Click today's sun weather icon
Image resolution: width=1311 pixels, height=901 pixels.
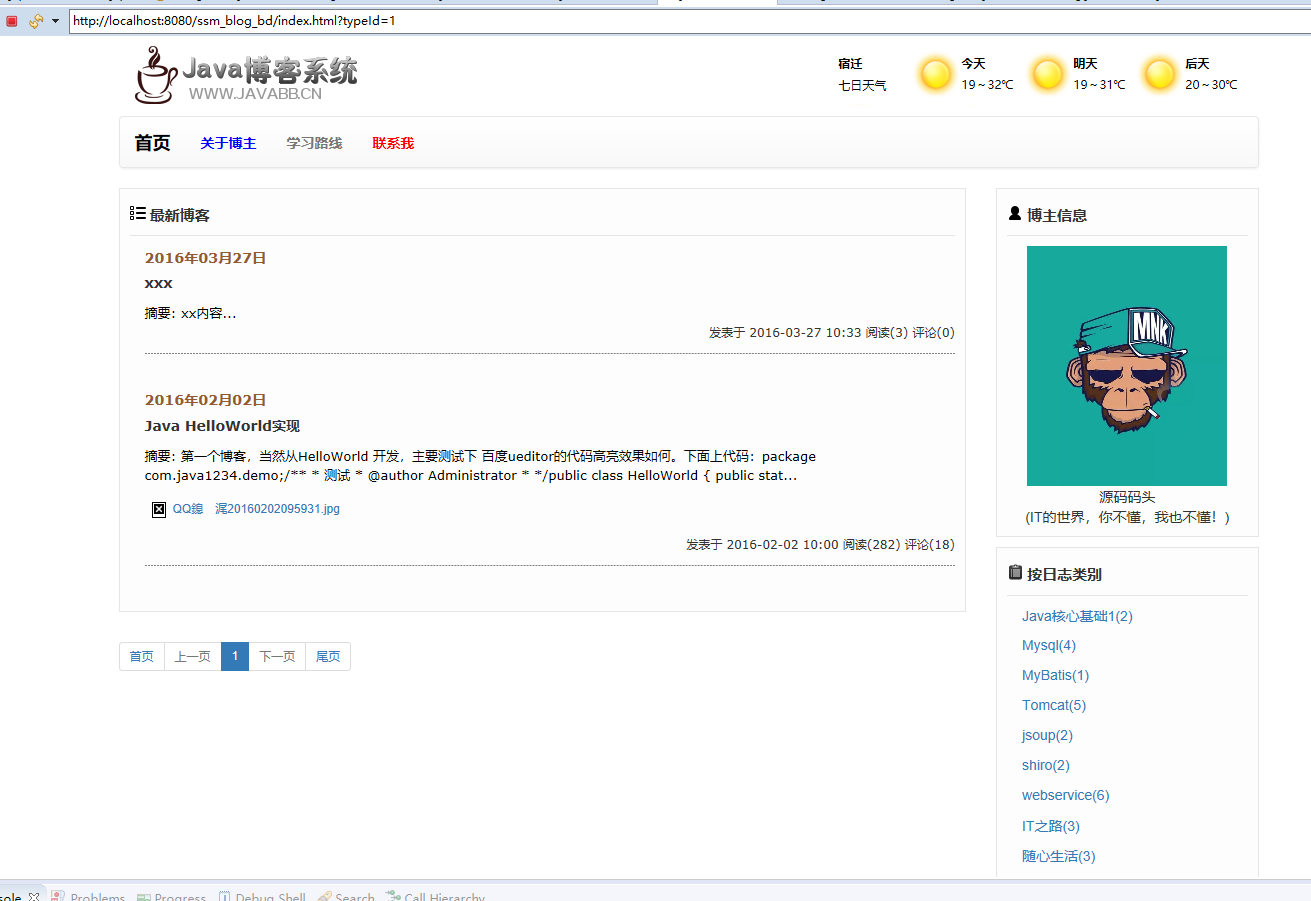coord(935,74)
